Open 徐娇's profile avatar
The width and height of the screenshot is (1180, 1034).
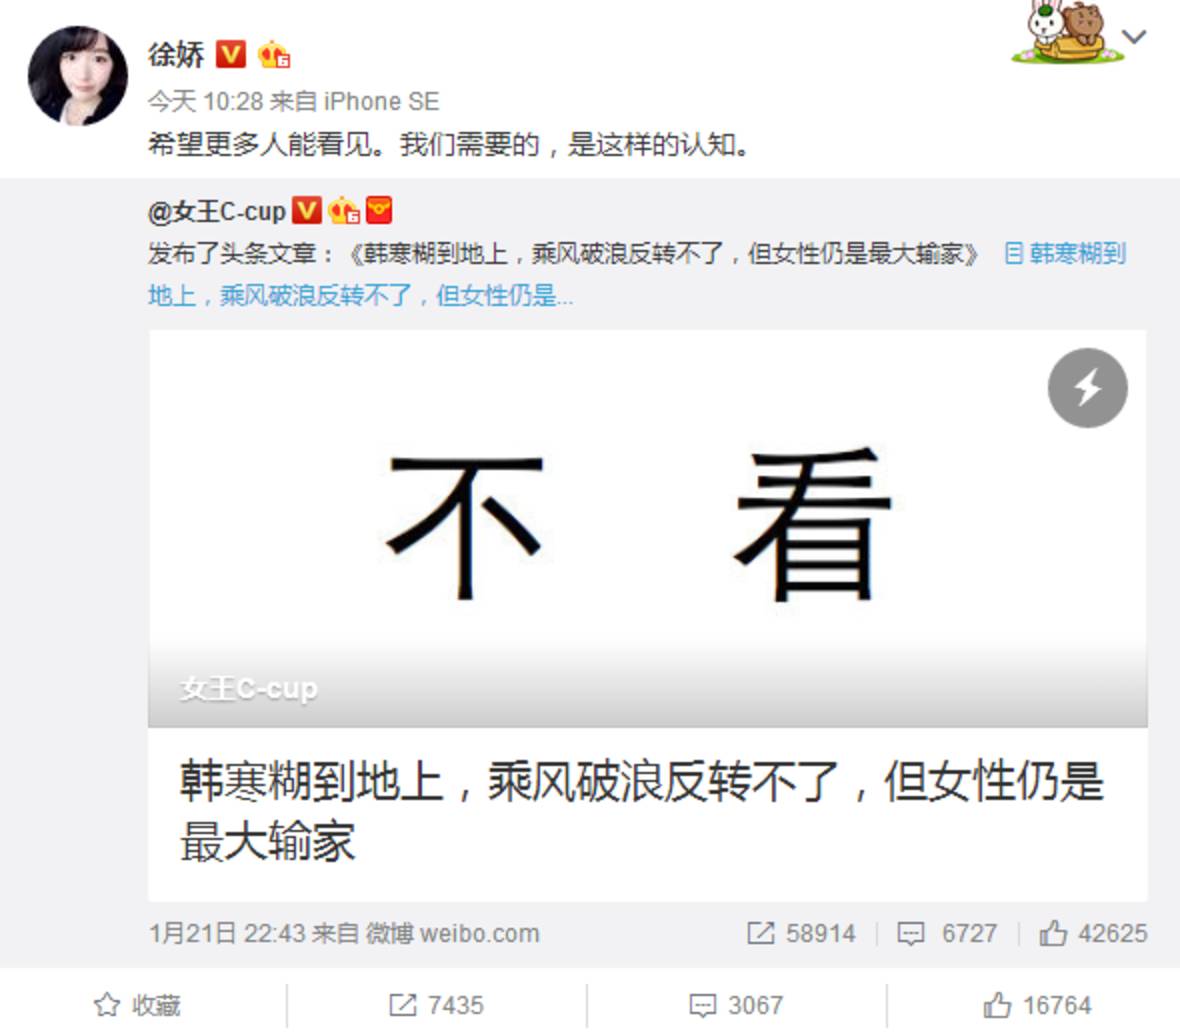(x=78, y=75)
